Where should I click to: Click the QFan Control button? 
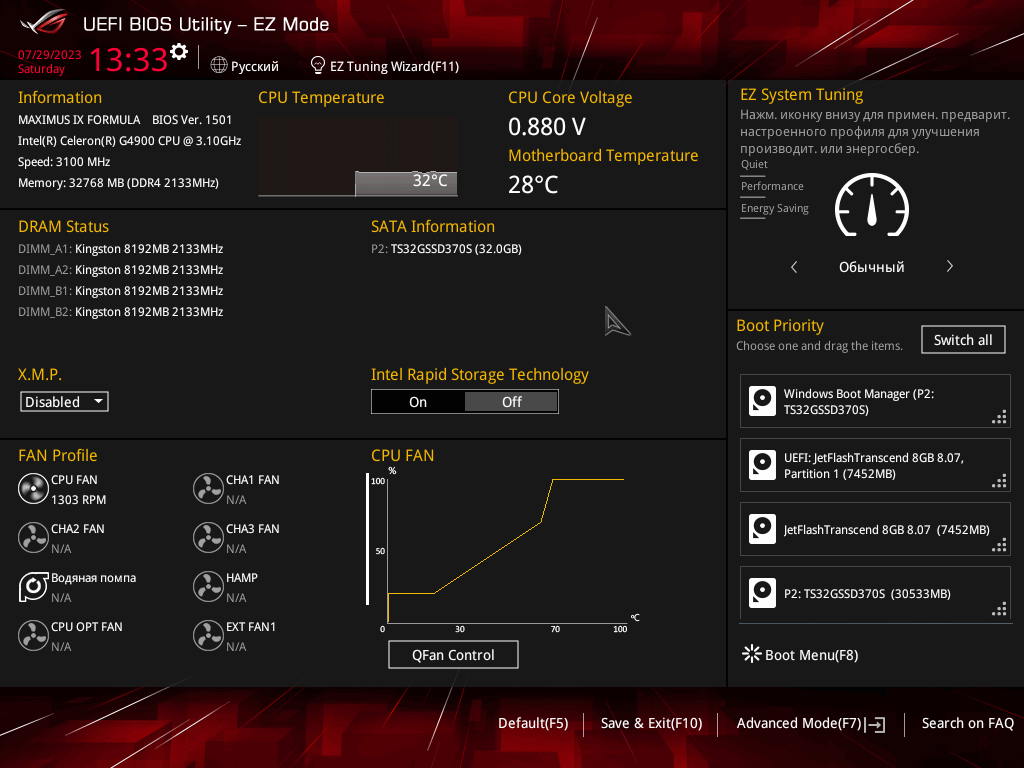[x=453, y=654]
